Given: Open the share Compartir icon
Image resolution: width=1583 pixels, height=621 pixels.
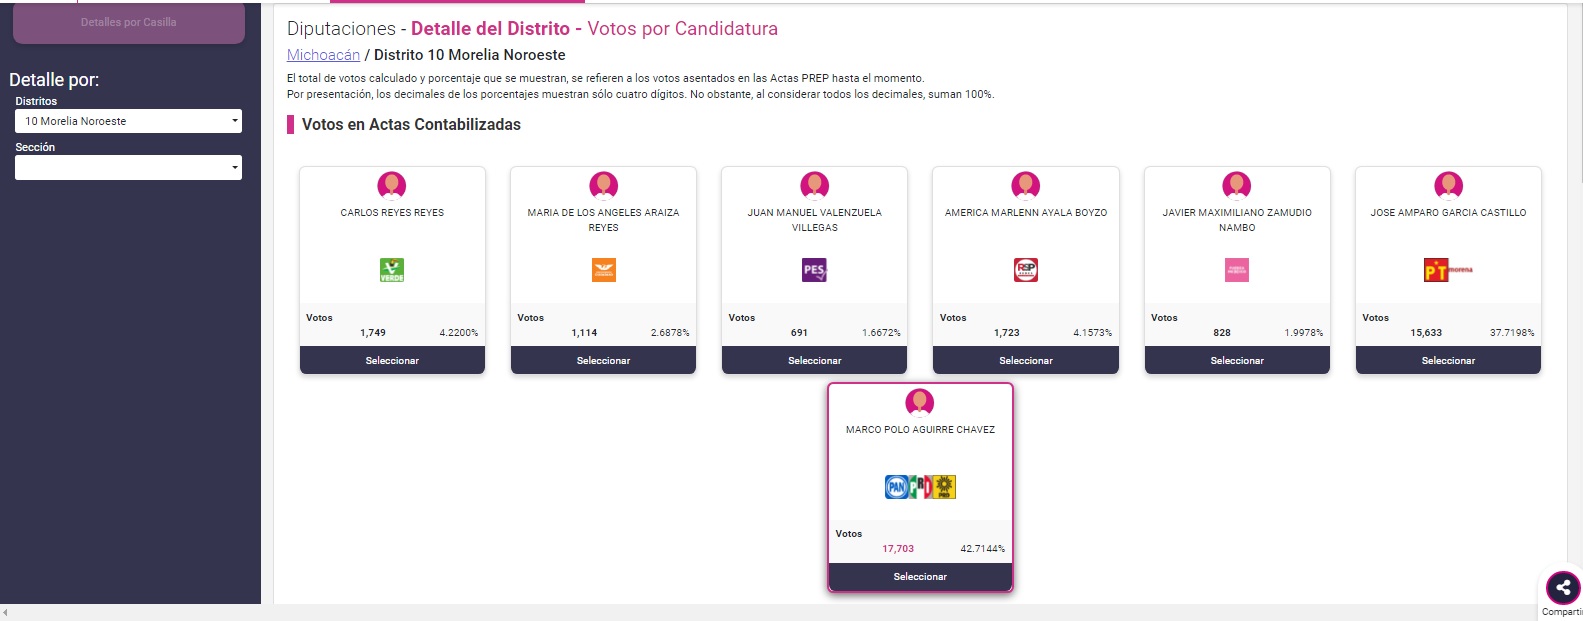Looking at the screenshot, I should coord(1563,588).
